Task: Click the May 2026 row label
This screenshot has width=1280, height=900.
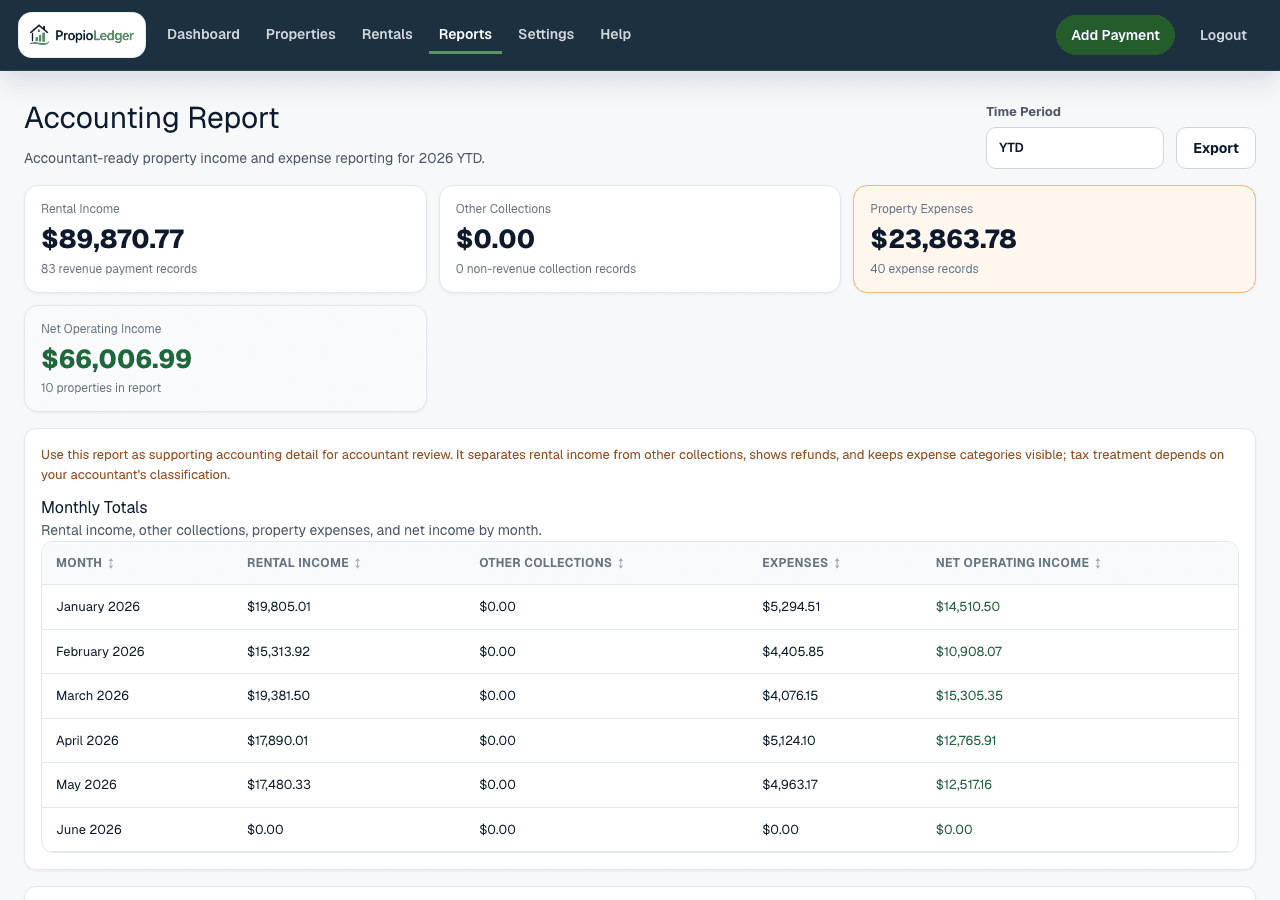Action: point(86,785)
